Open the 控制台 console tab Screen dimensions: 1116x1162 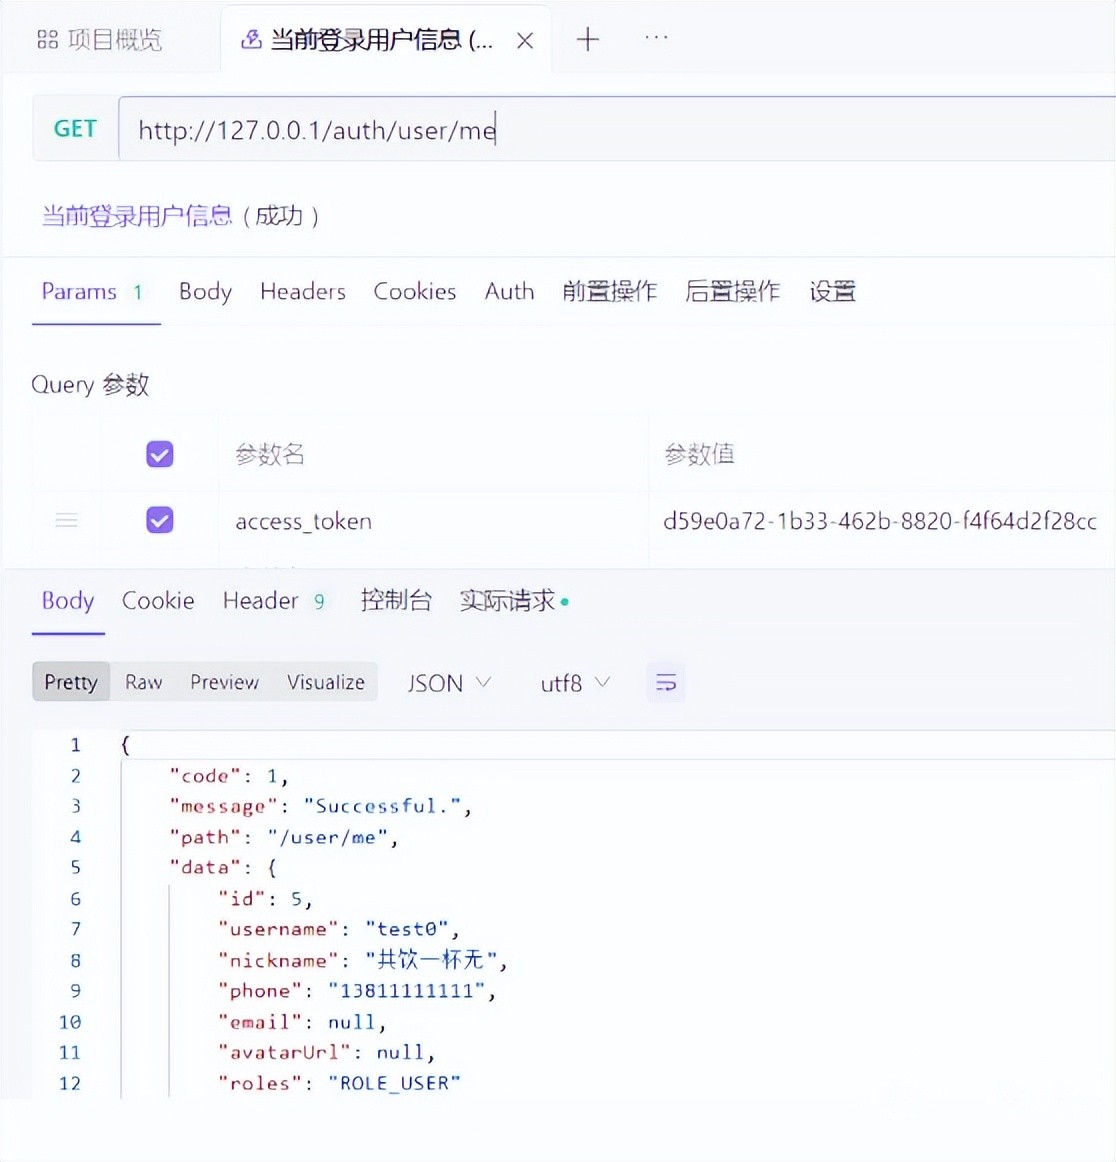(396, 601)
